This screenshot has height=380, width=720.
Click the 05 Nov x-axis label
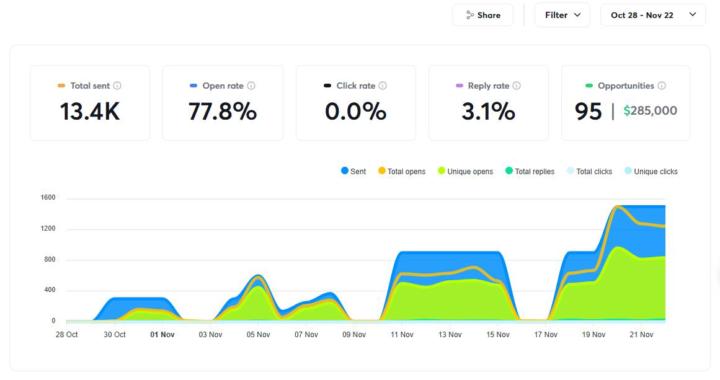click(258, 335)
